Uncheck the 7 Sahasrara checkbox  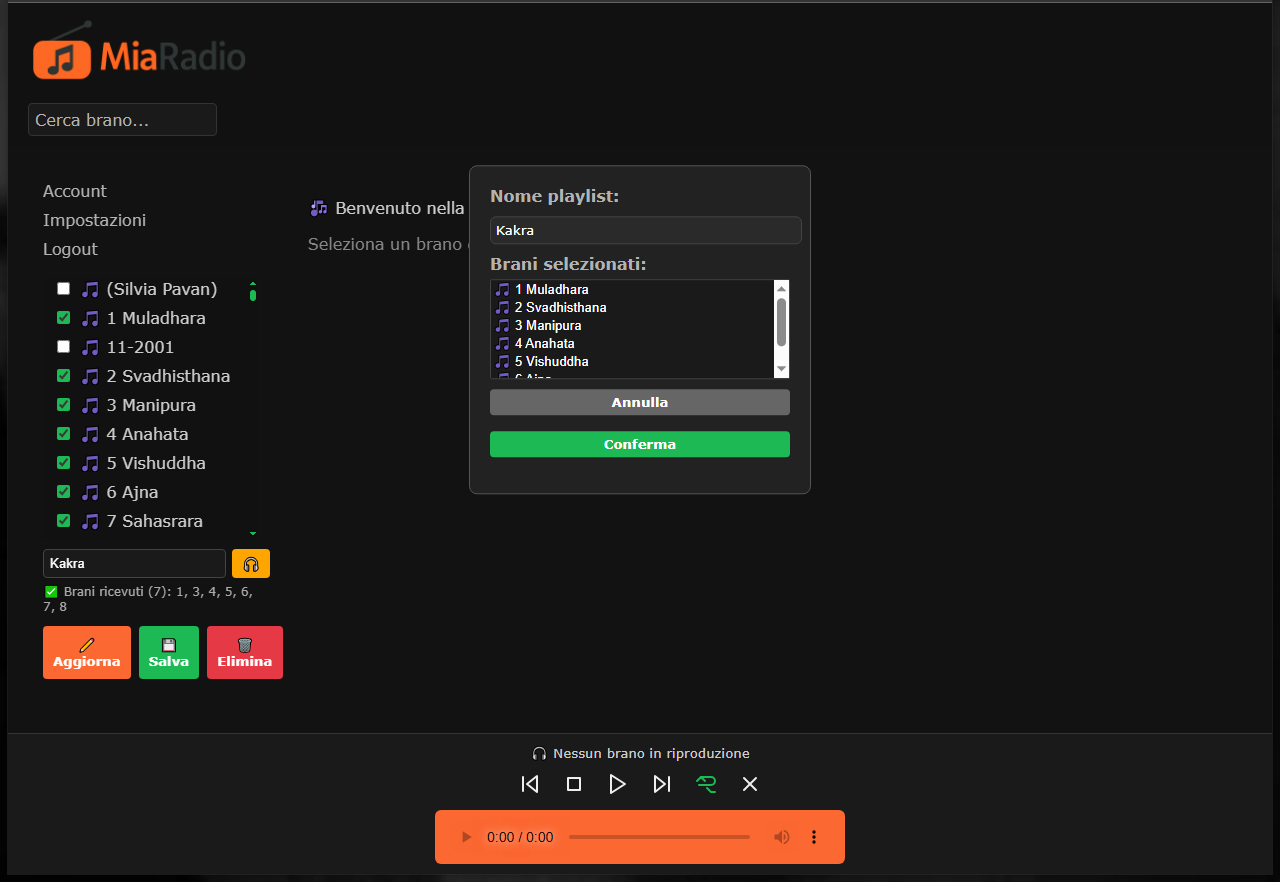pyautogui.click(x=64, y=521)
